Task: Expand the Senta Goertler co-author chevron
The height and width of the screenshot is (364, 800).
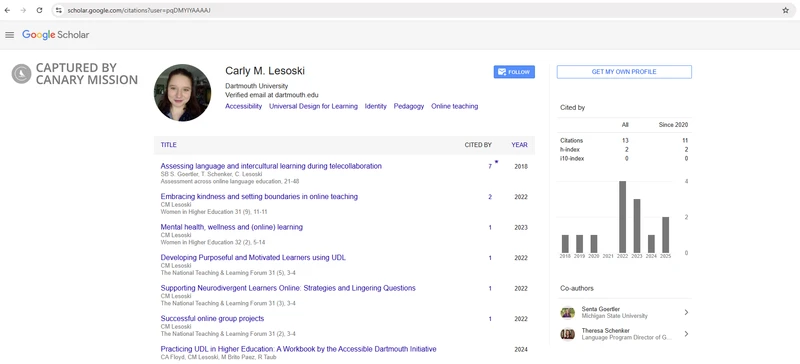Action: [686, 312]
